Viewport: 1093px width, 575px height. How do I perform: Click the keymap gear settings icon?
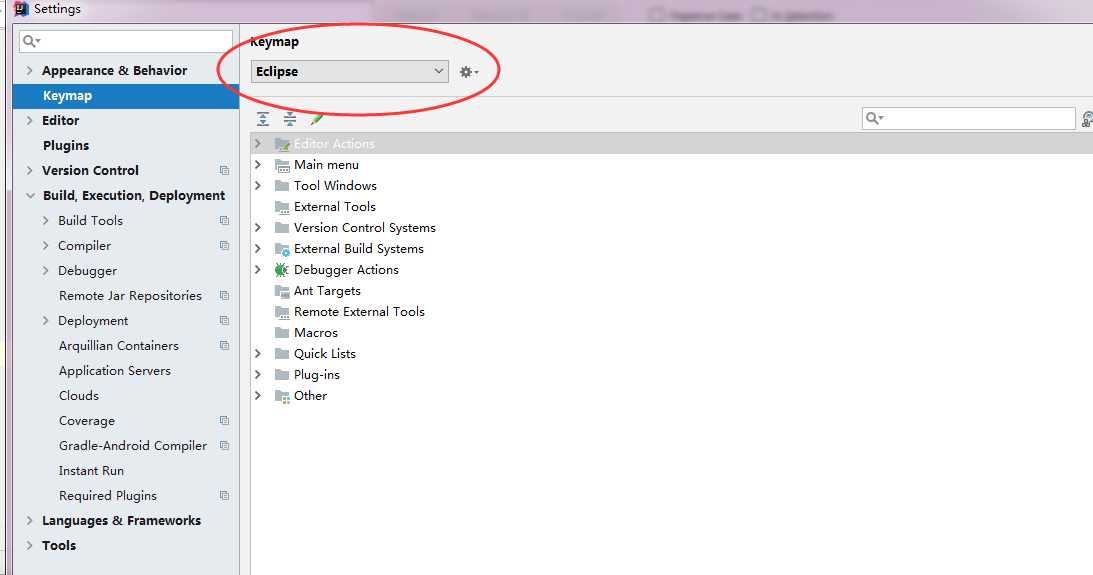tap(468, 72)
